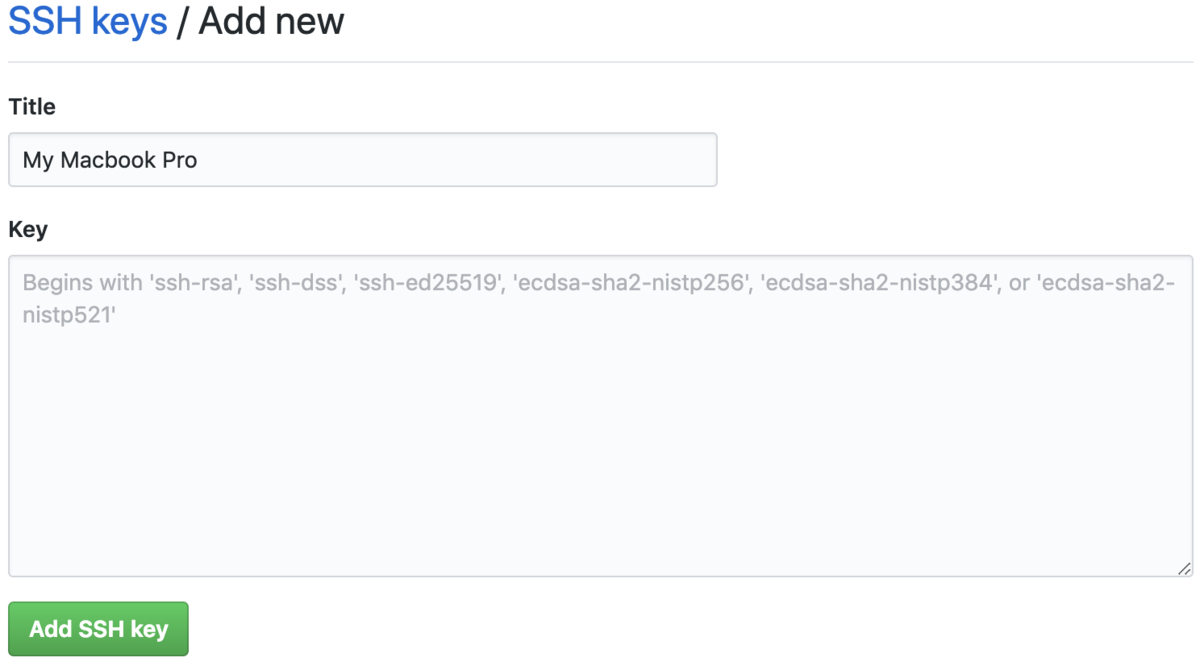Viewport: 1200px width, 666px height.
Task: Click the 'ssh-dss' placeholder text
Action: pyautogui.click(x=294, y=284)
